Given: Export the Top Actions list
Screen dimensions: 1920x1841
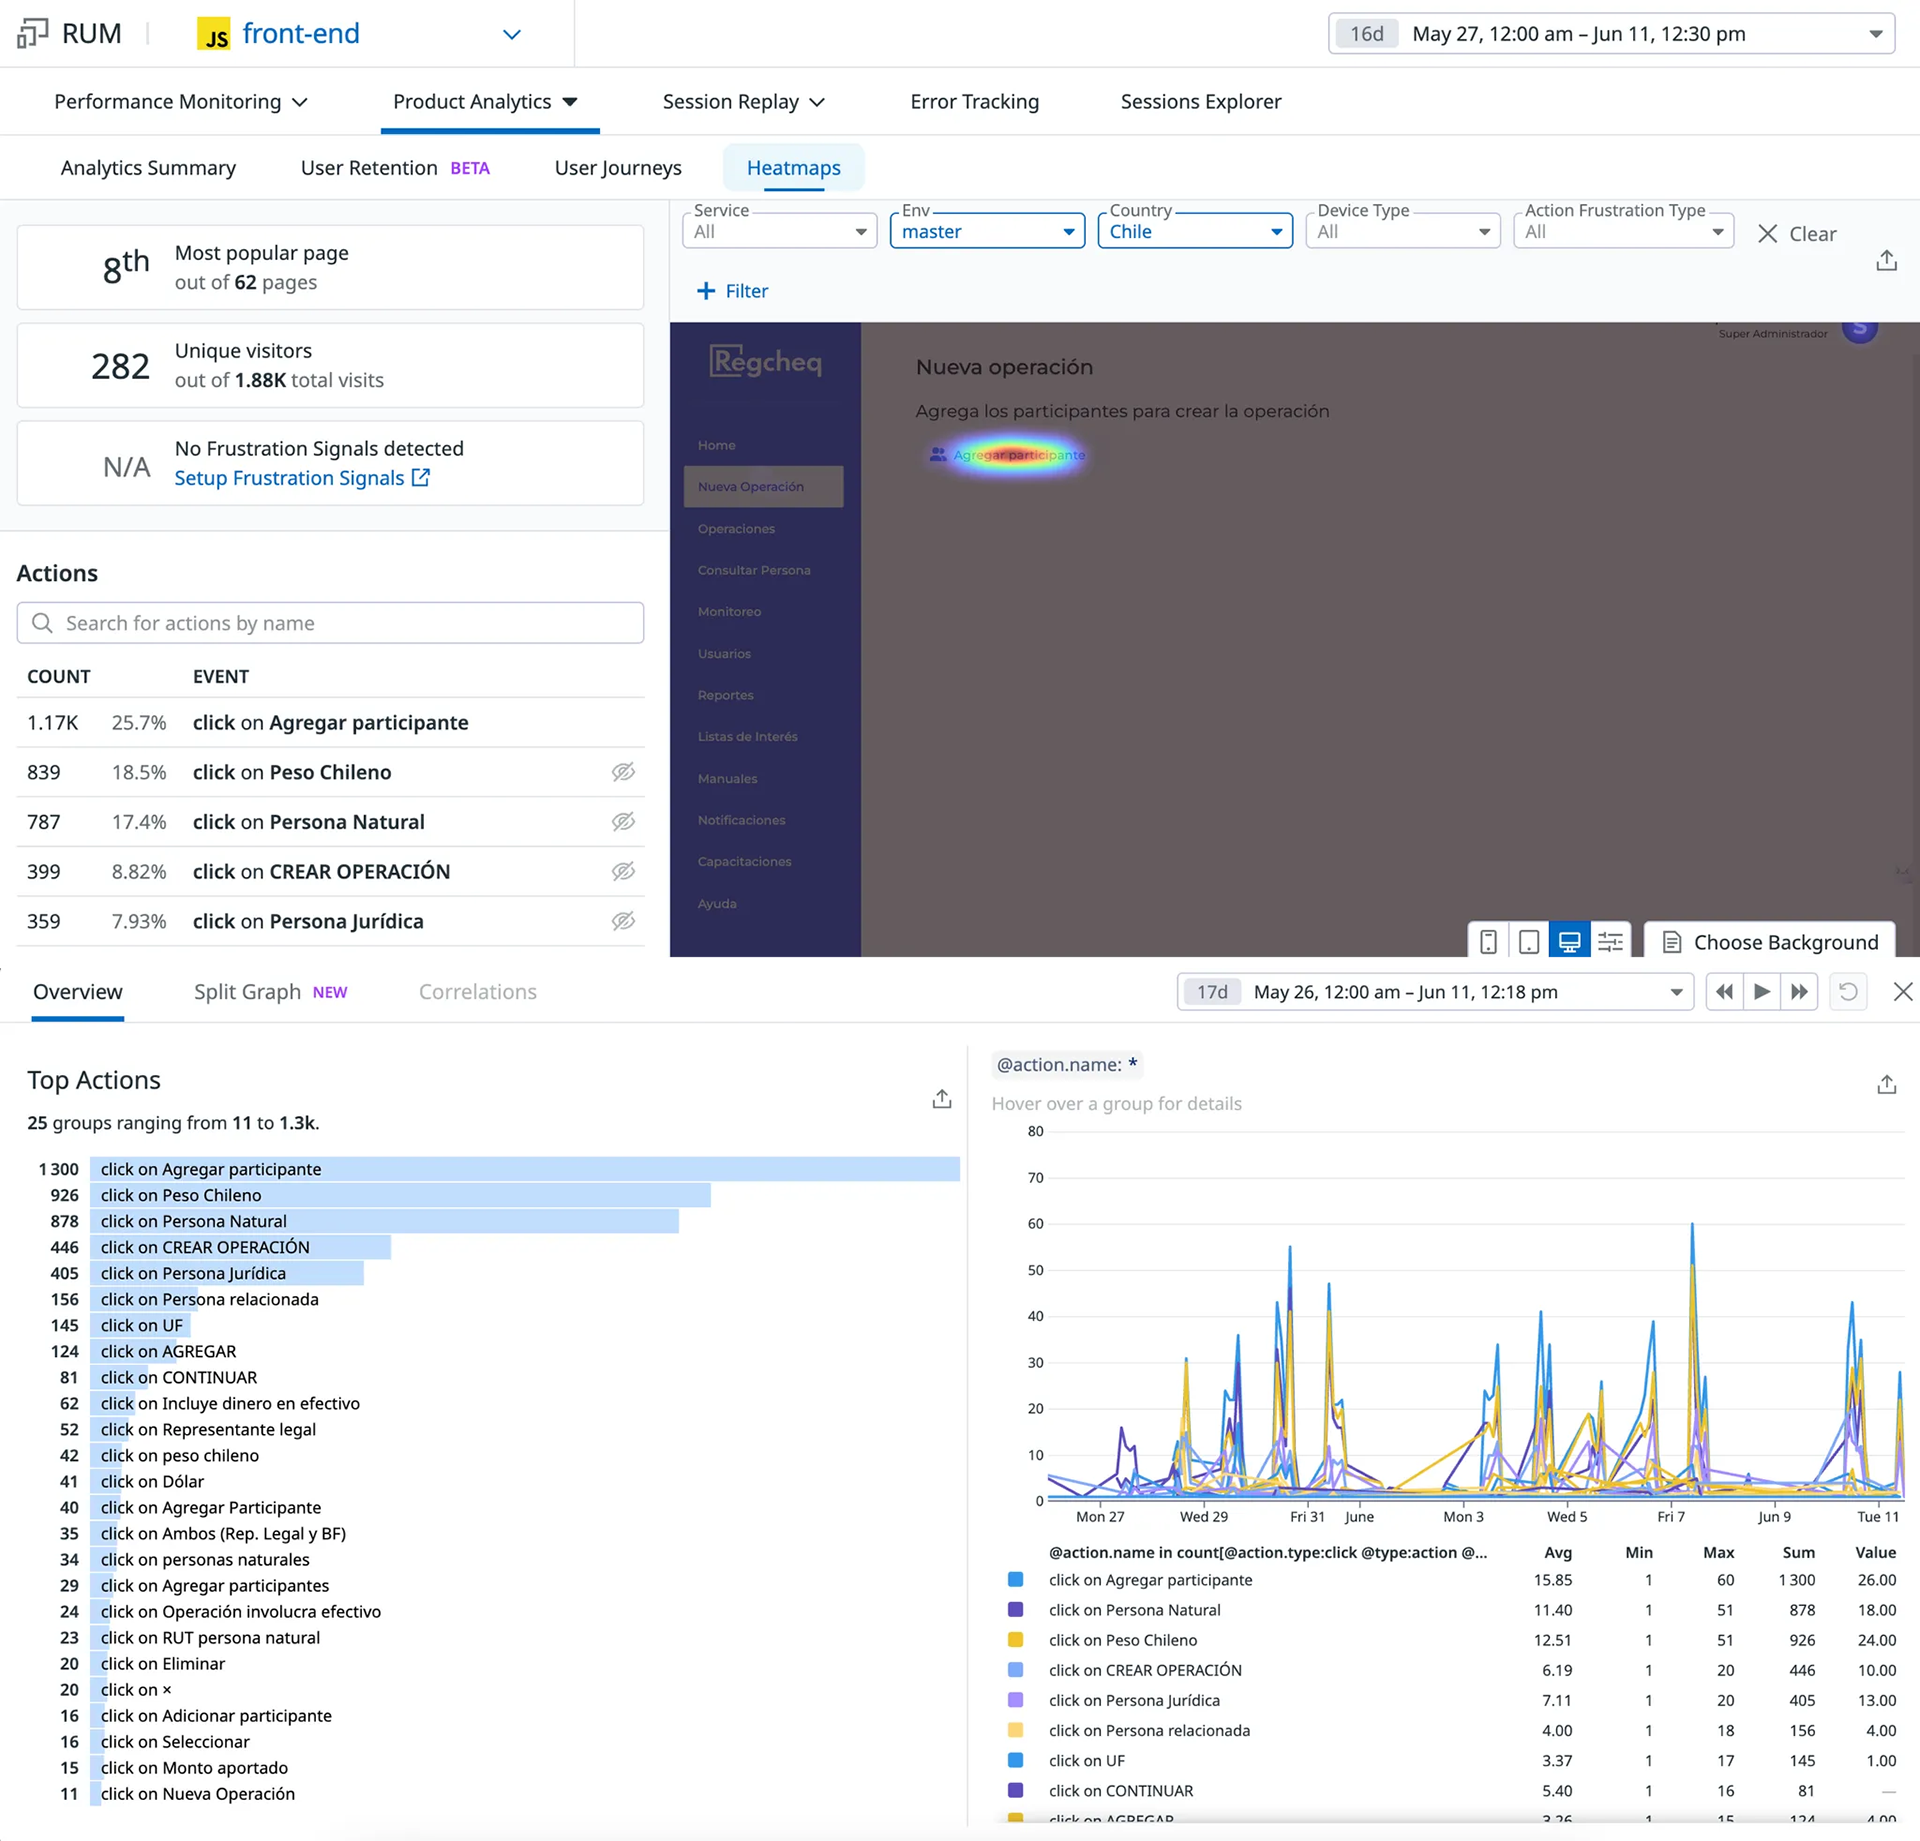Looking at the screenshot, I should click(941, 1099).
